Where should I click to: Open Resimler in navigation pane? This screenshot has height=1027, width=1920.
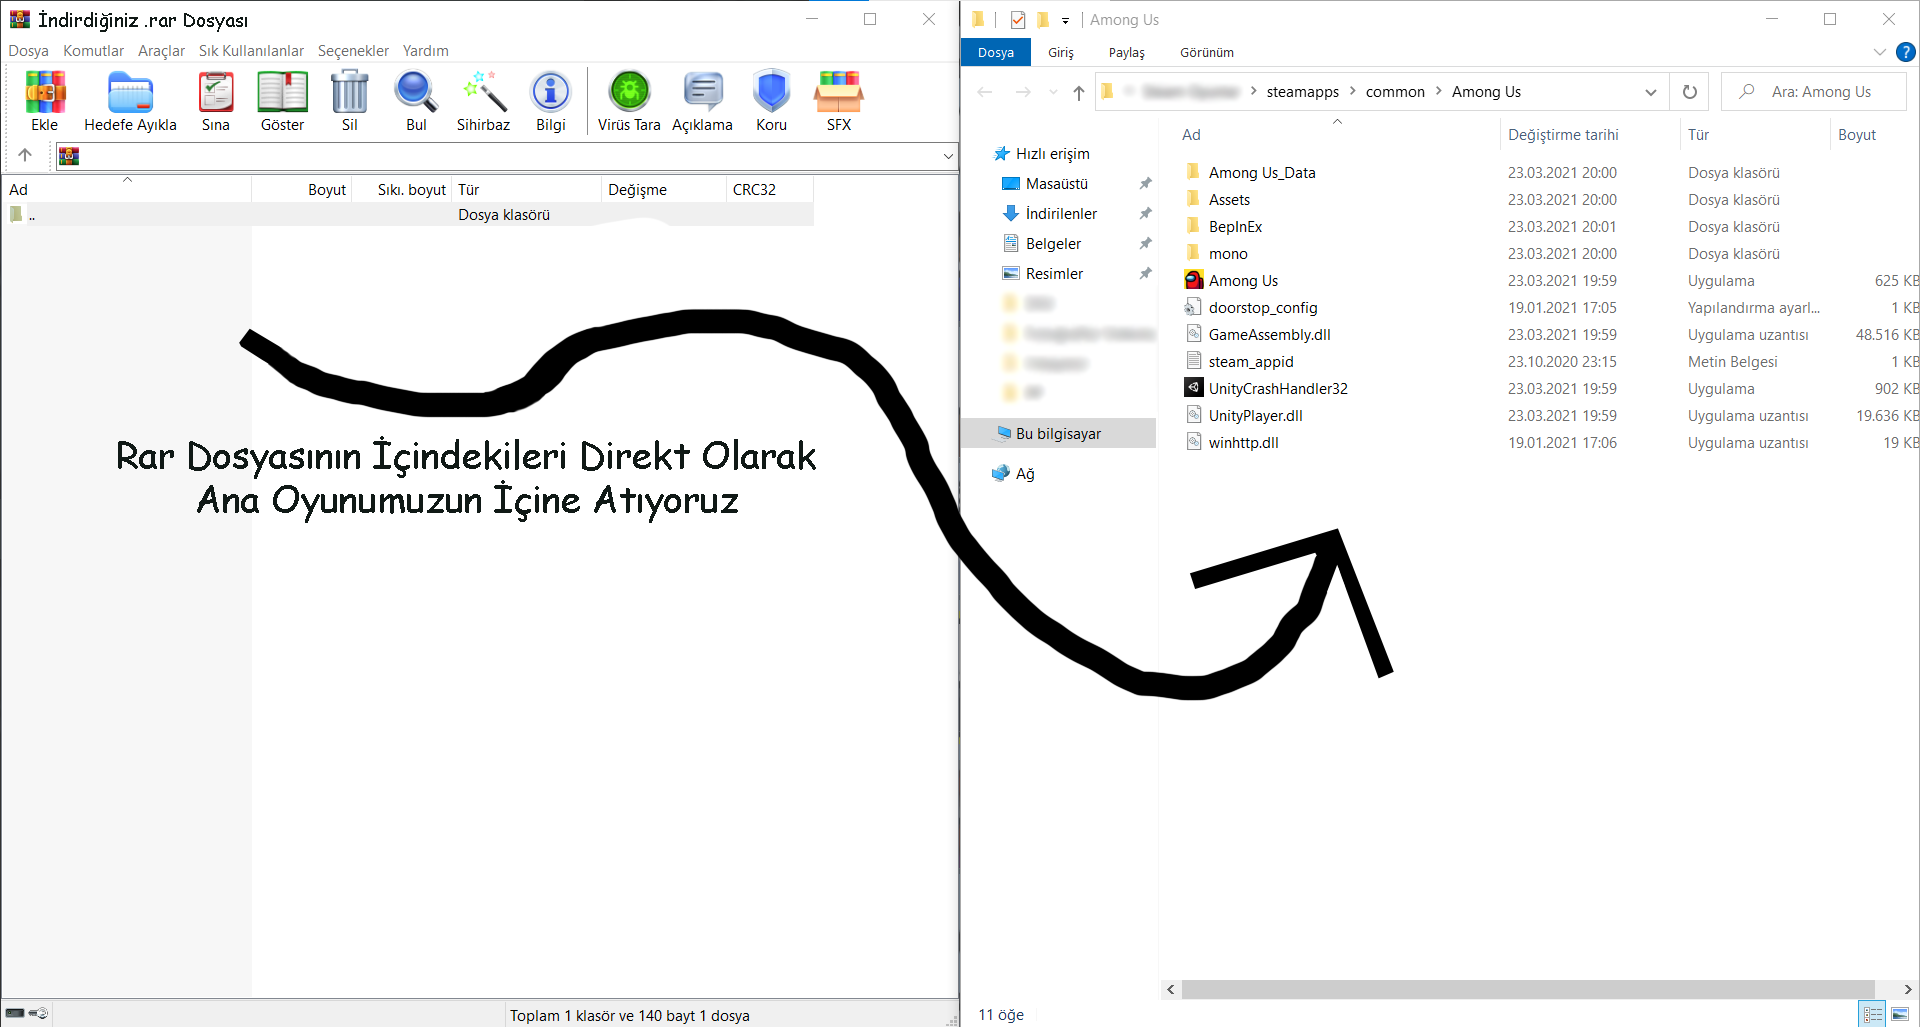1054,273
